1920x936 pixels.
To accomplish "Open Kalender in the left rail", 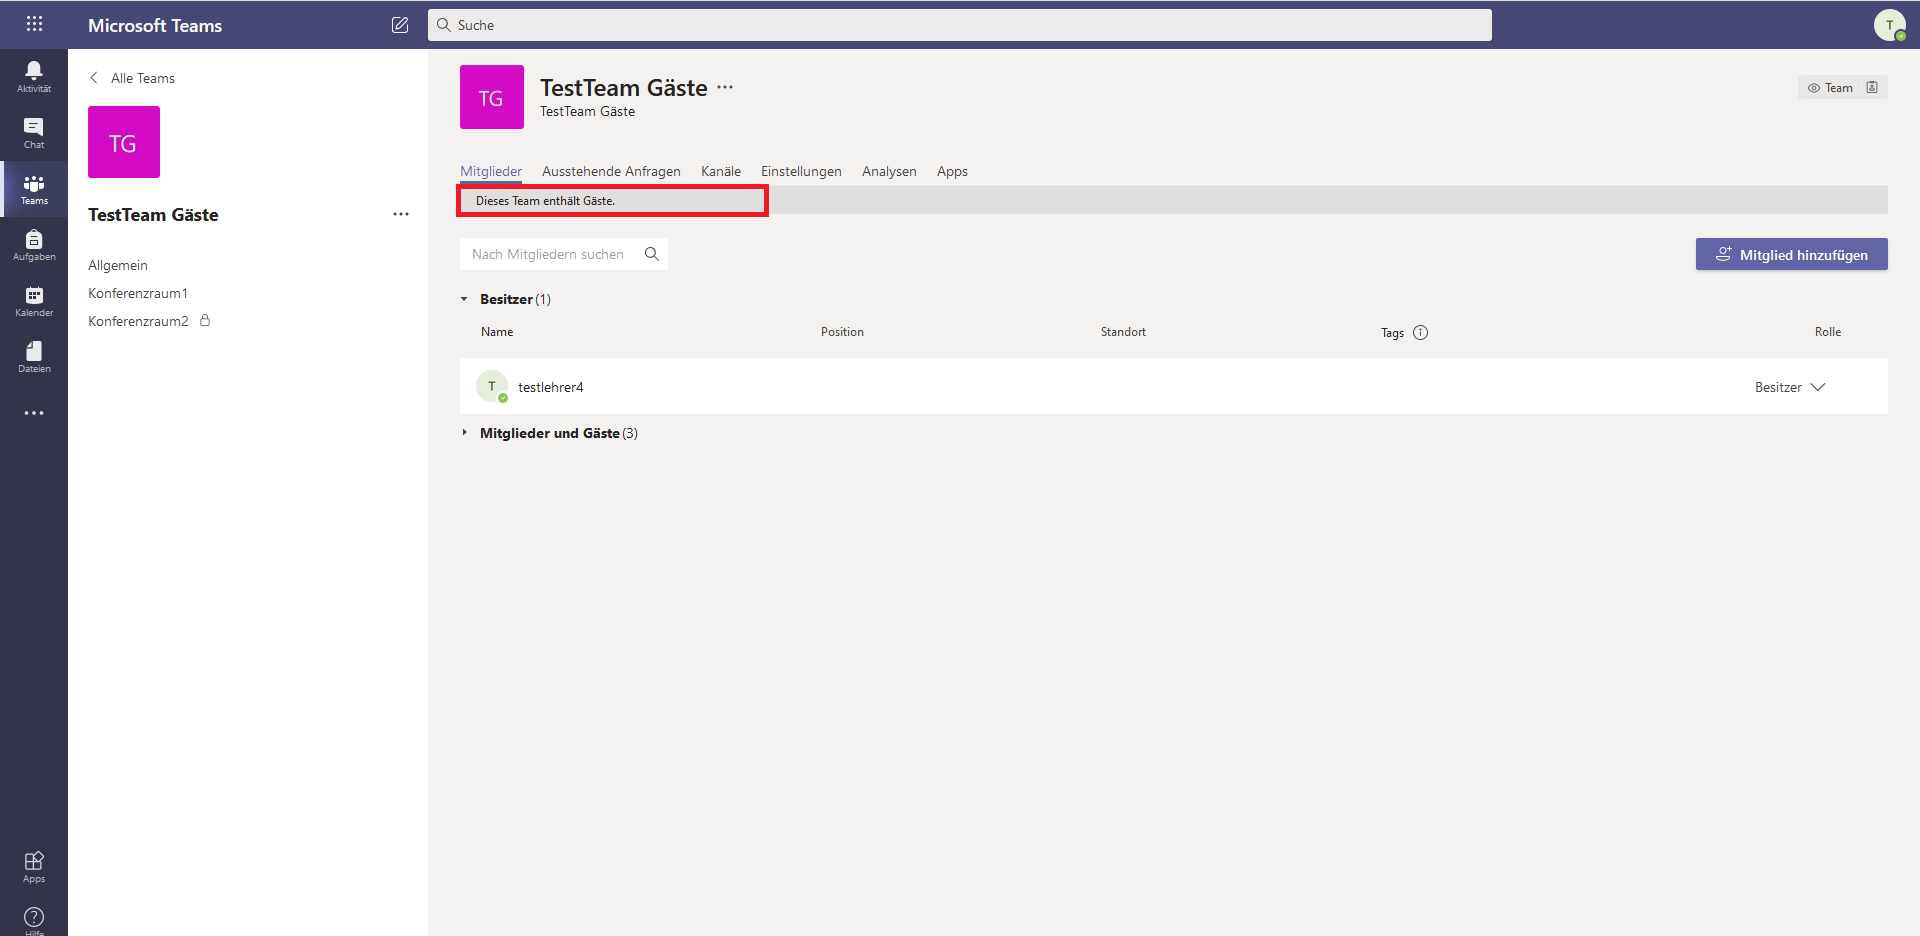I will (x=34, y=301).
